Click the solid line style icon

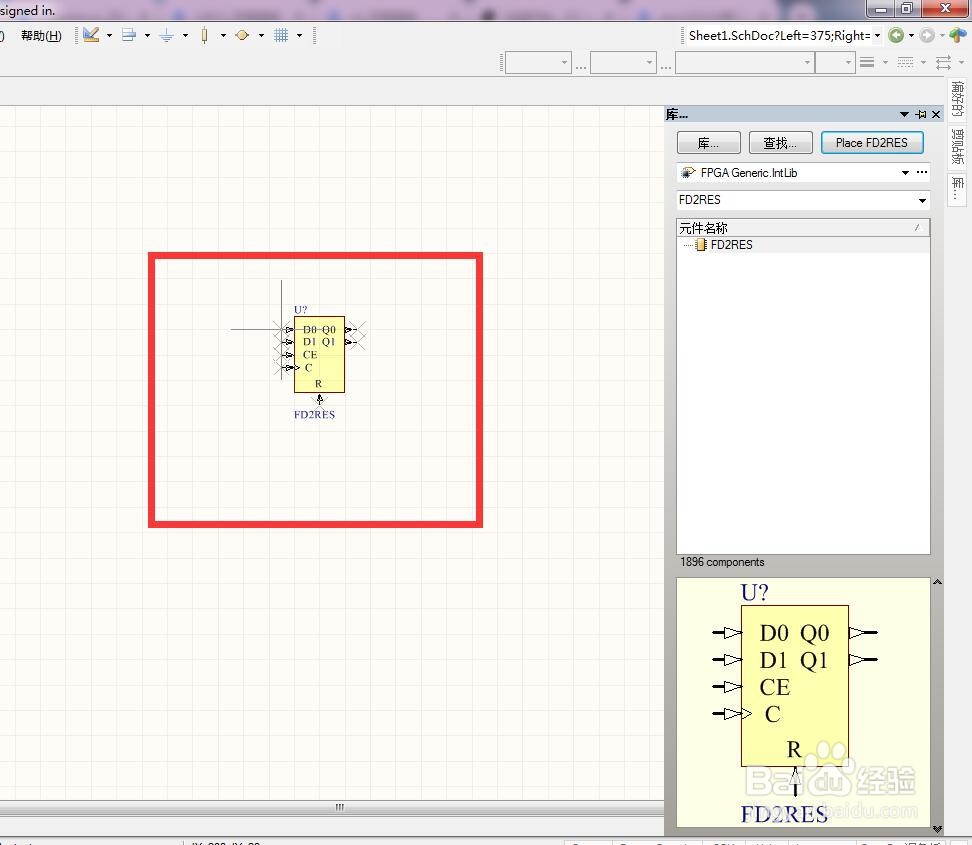tap(867, 62)
